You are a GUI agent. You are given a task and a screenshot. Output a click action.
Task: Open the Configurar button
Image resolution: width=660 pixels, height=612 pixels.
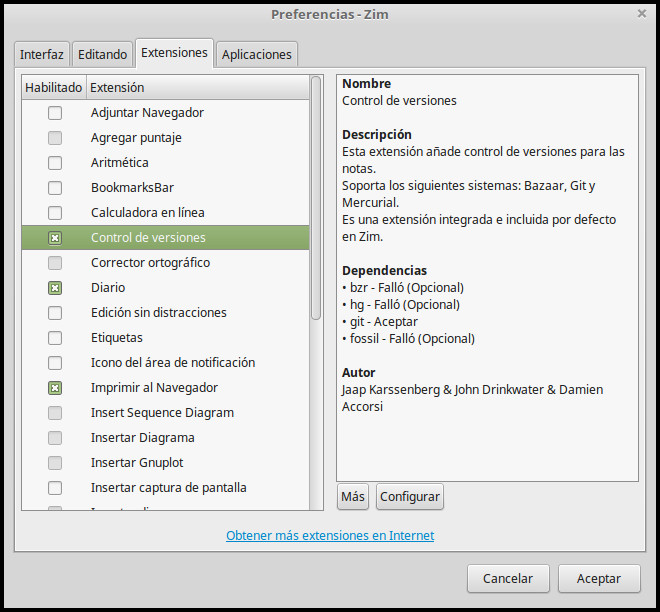pyautogui.click(x=410, y=497)
